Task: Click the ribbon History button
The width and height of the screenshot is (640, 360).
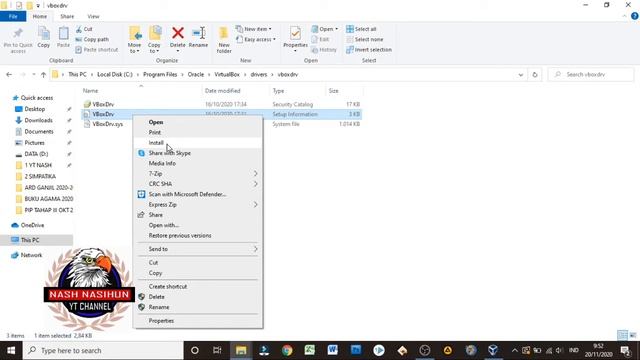Action: (324, 49)
